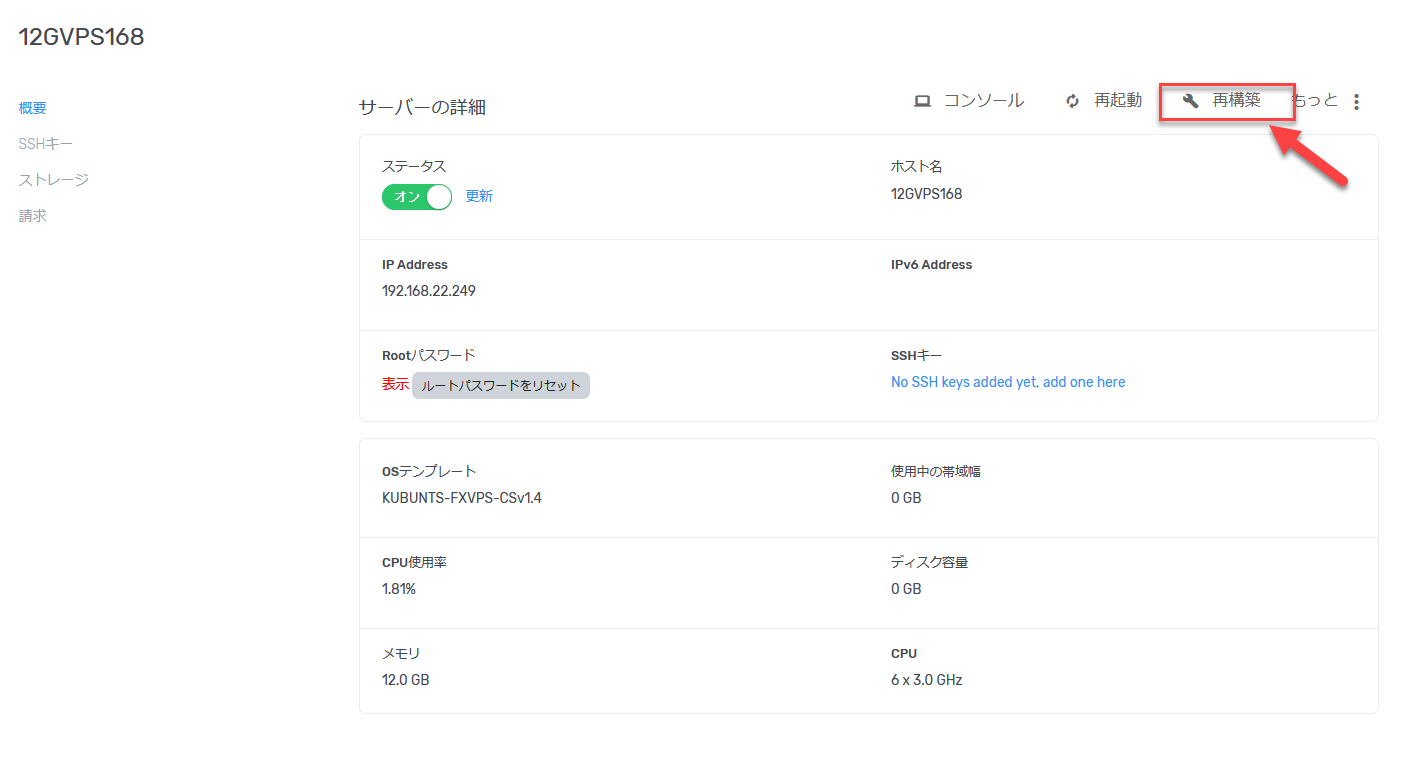Click the refresh icon beside 再起動

pyautogui.click(x=1071, y=100)
